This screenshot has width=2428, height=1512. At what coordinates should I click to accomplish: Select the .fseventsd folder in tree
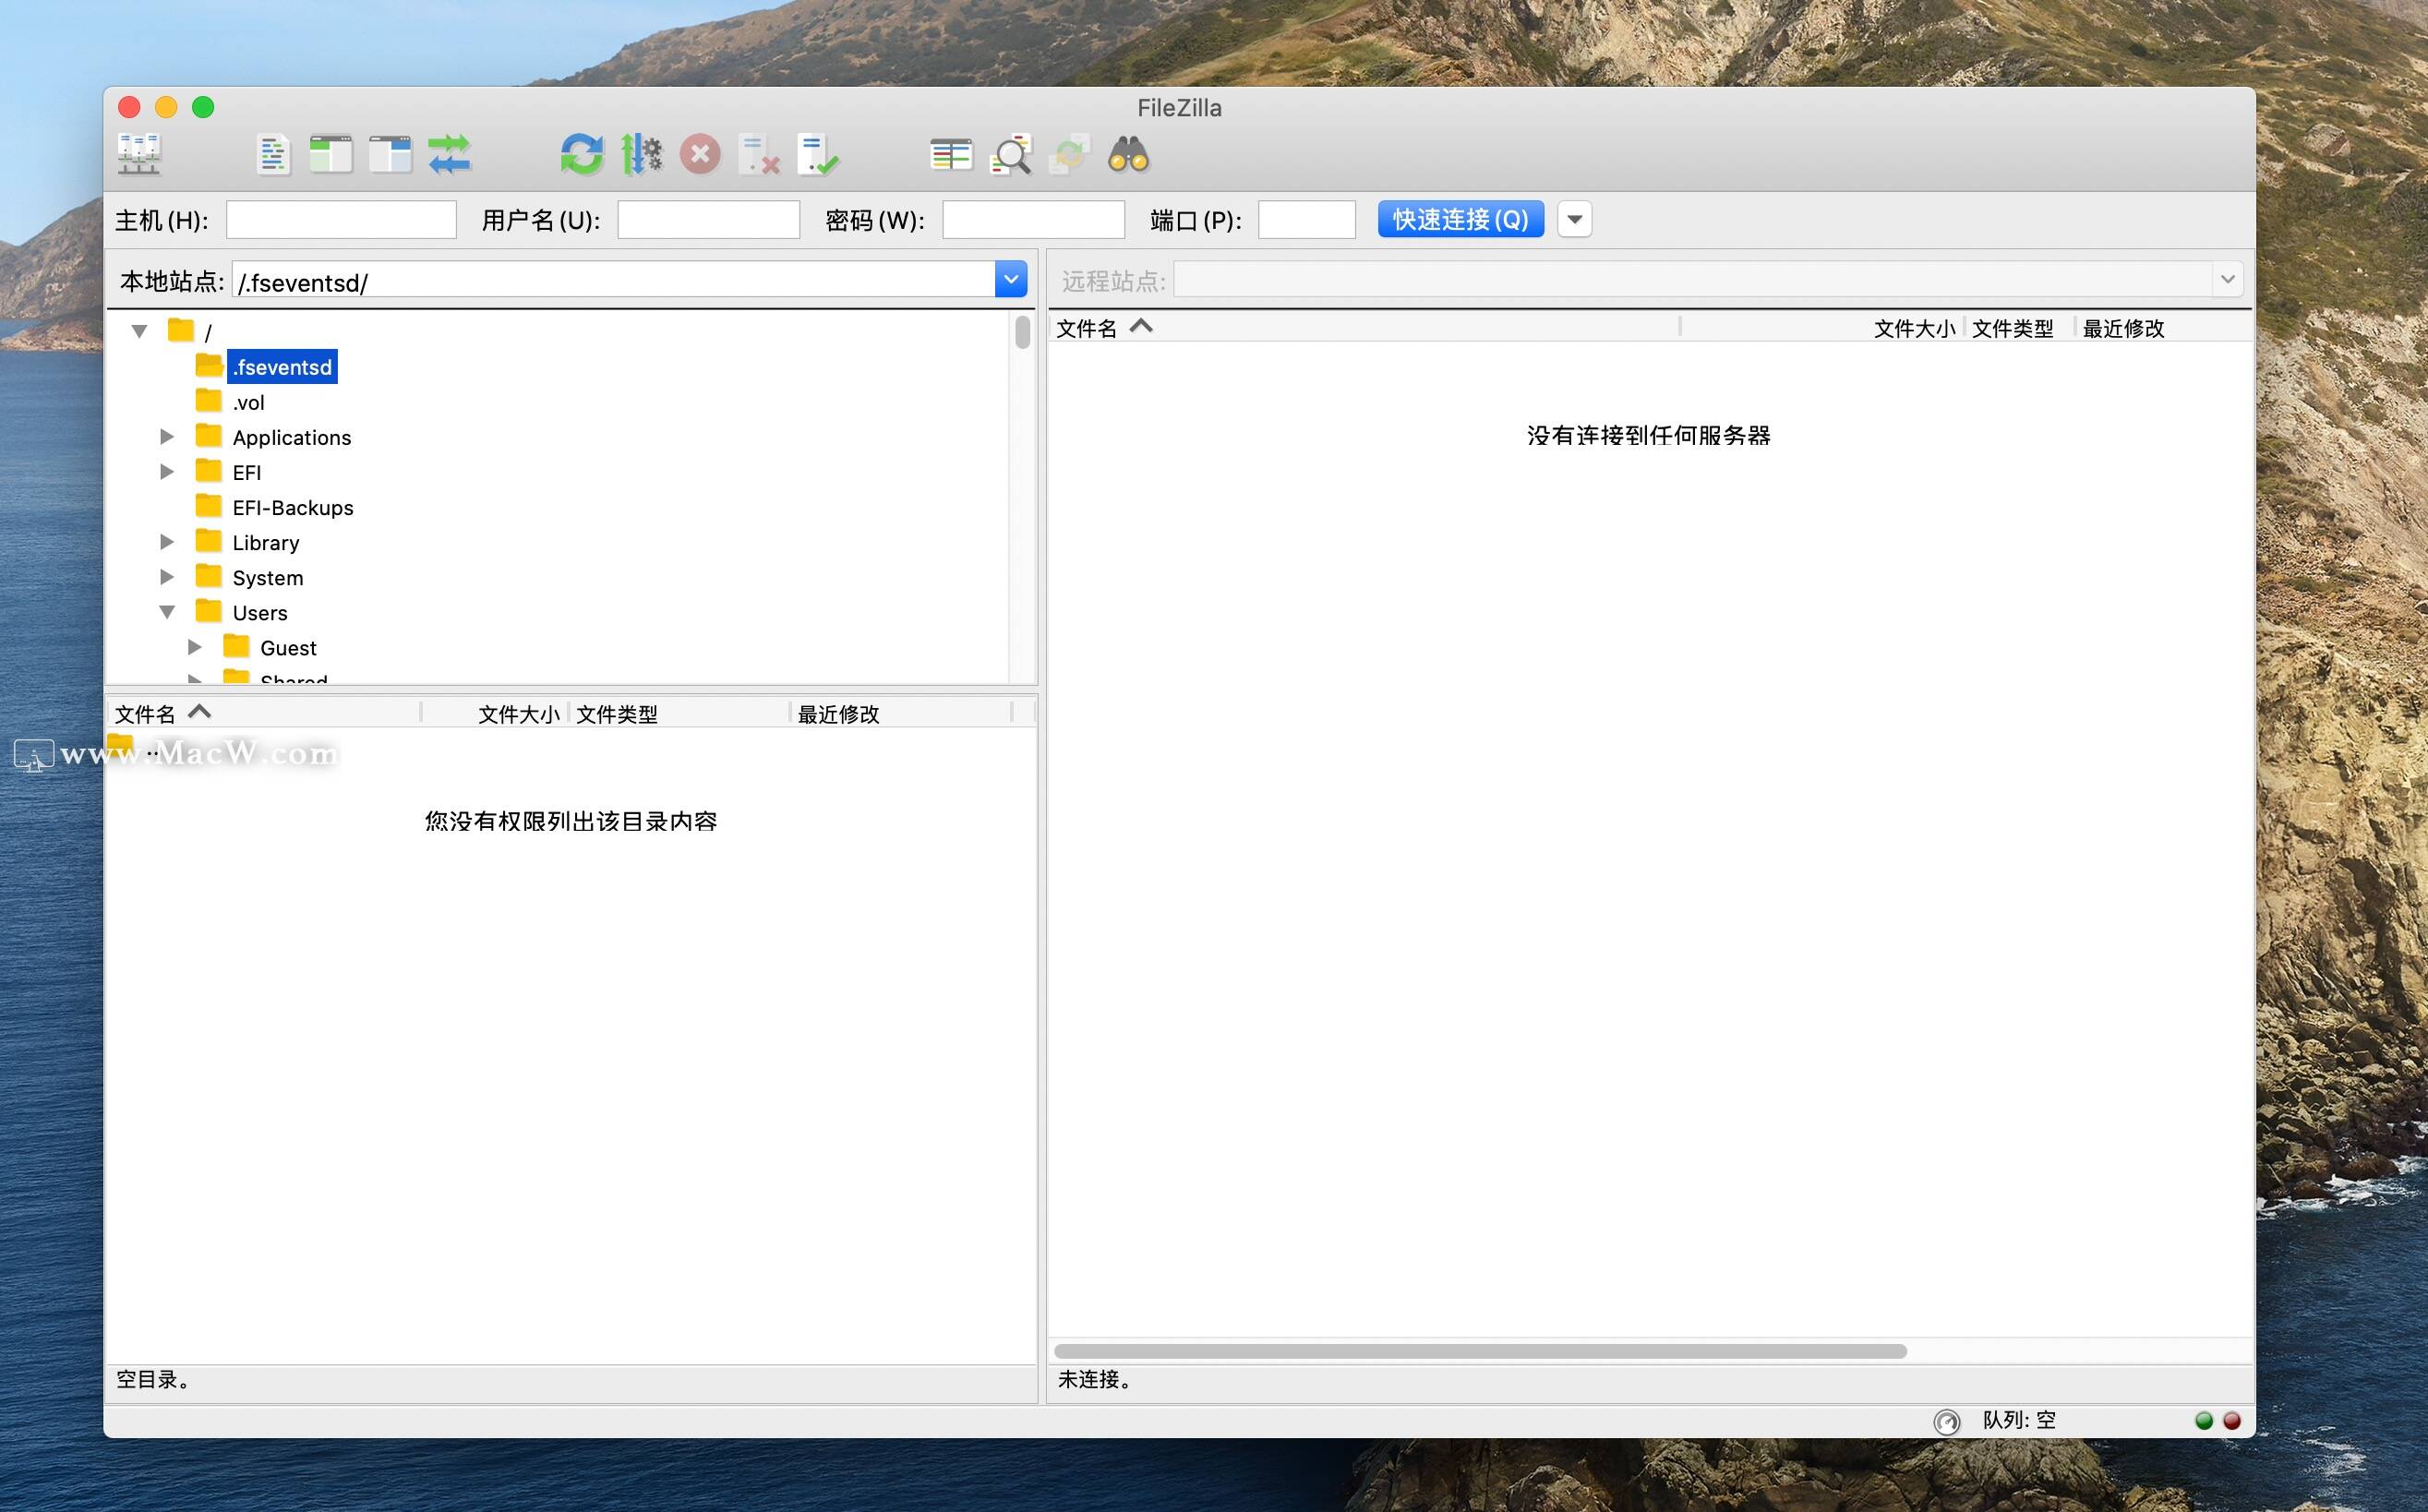click(282, 367)
